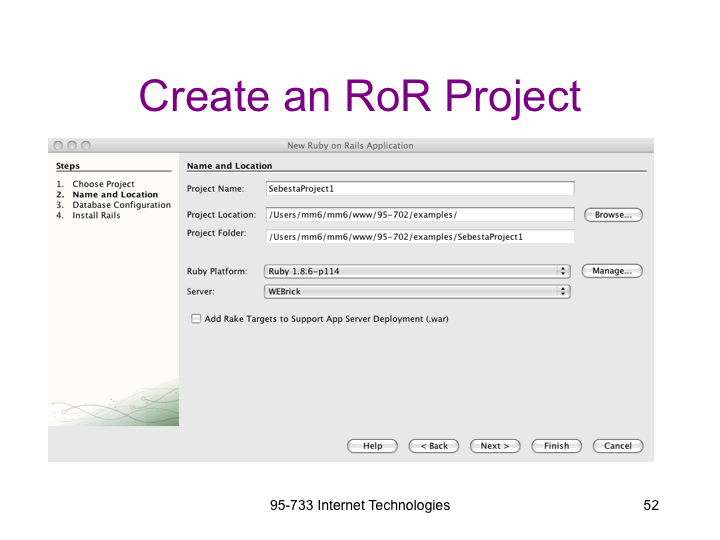Click the 'Name and Location' panel heading

(x=230, y=166)
